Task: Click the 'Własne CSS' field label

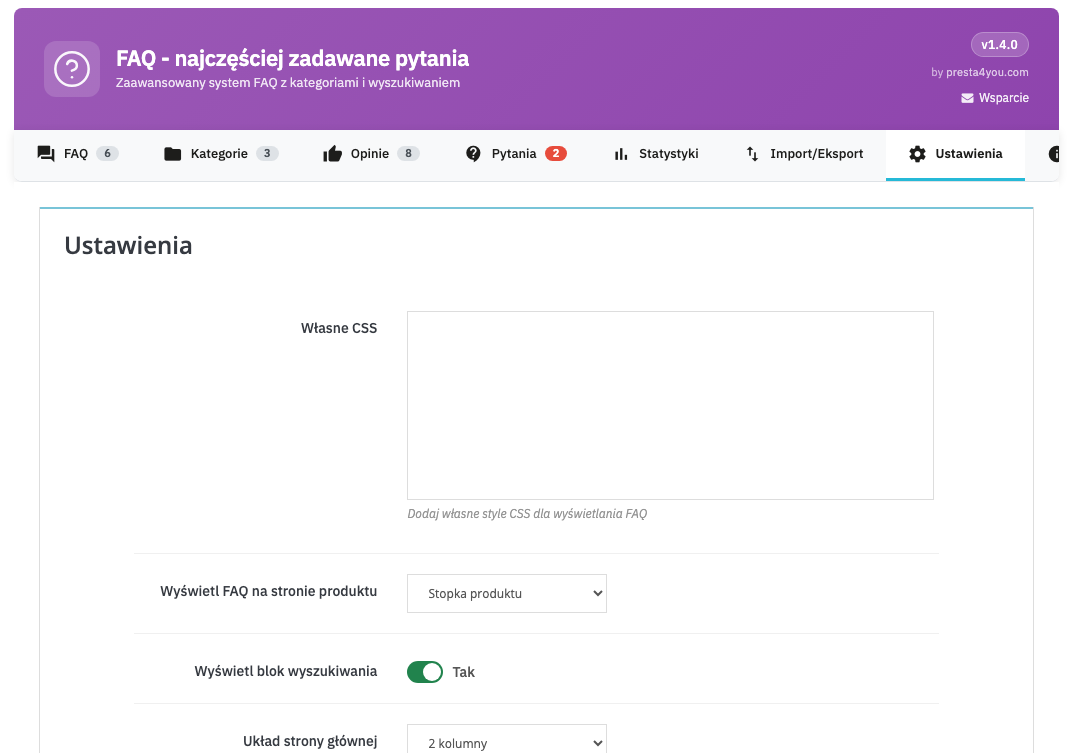Action: [339, 328]
